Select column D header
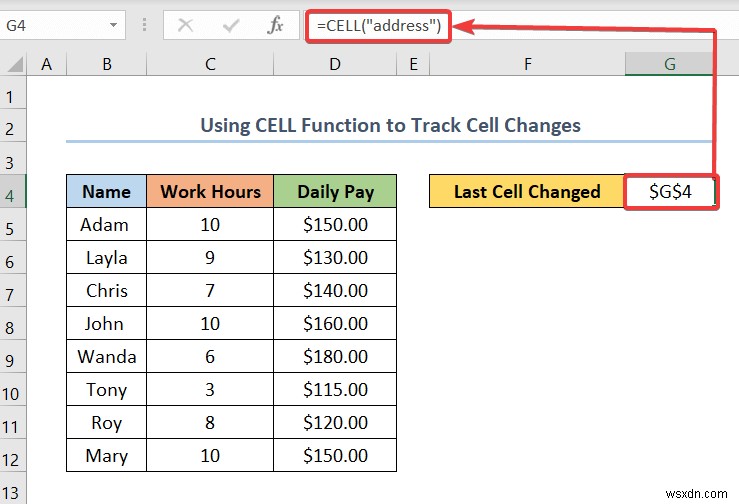The width and height of the screenshot is (739, 504). [335, 64]
